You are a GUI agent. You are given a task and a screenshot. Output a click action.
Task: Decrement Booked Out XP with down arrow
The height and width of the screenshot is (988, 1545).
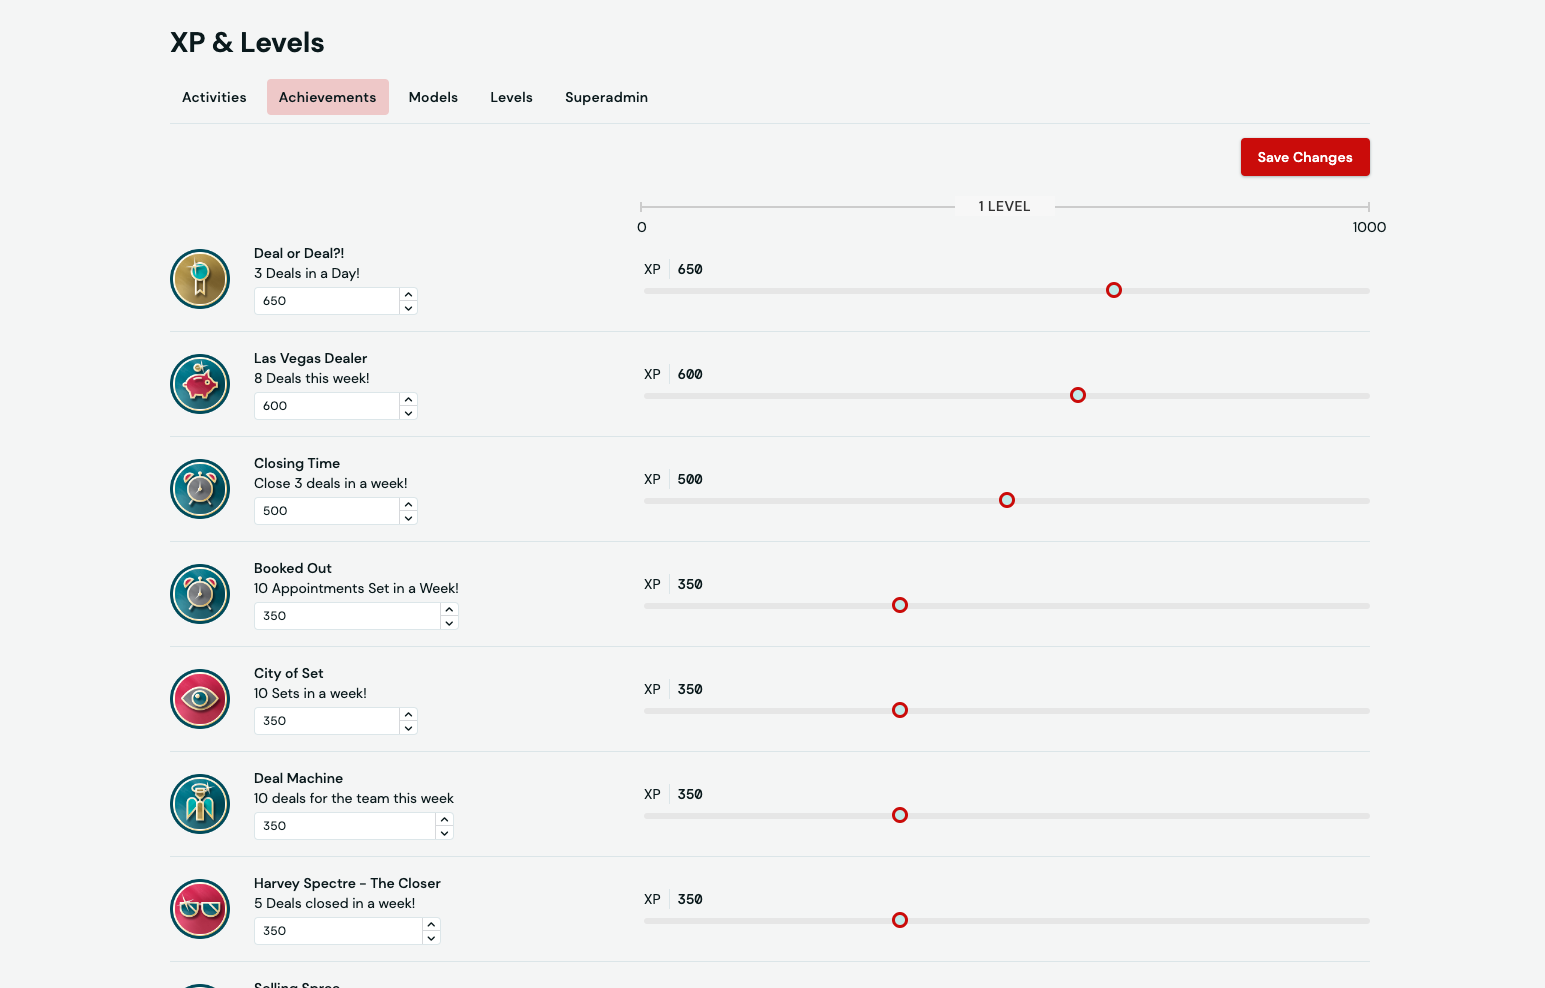[x=449, y=623]
